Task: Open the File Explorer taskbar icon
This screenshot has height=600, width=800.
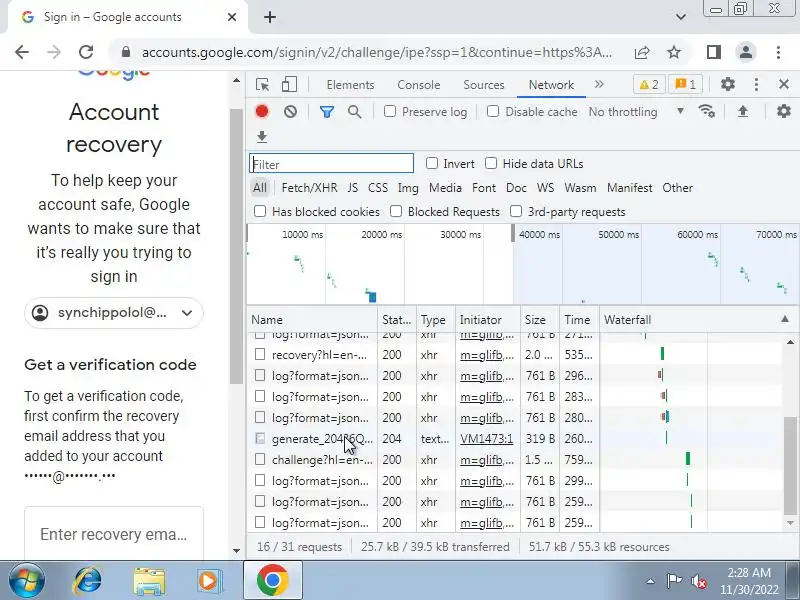Action: tap(149, 581)
